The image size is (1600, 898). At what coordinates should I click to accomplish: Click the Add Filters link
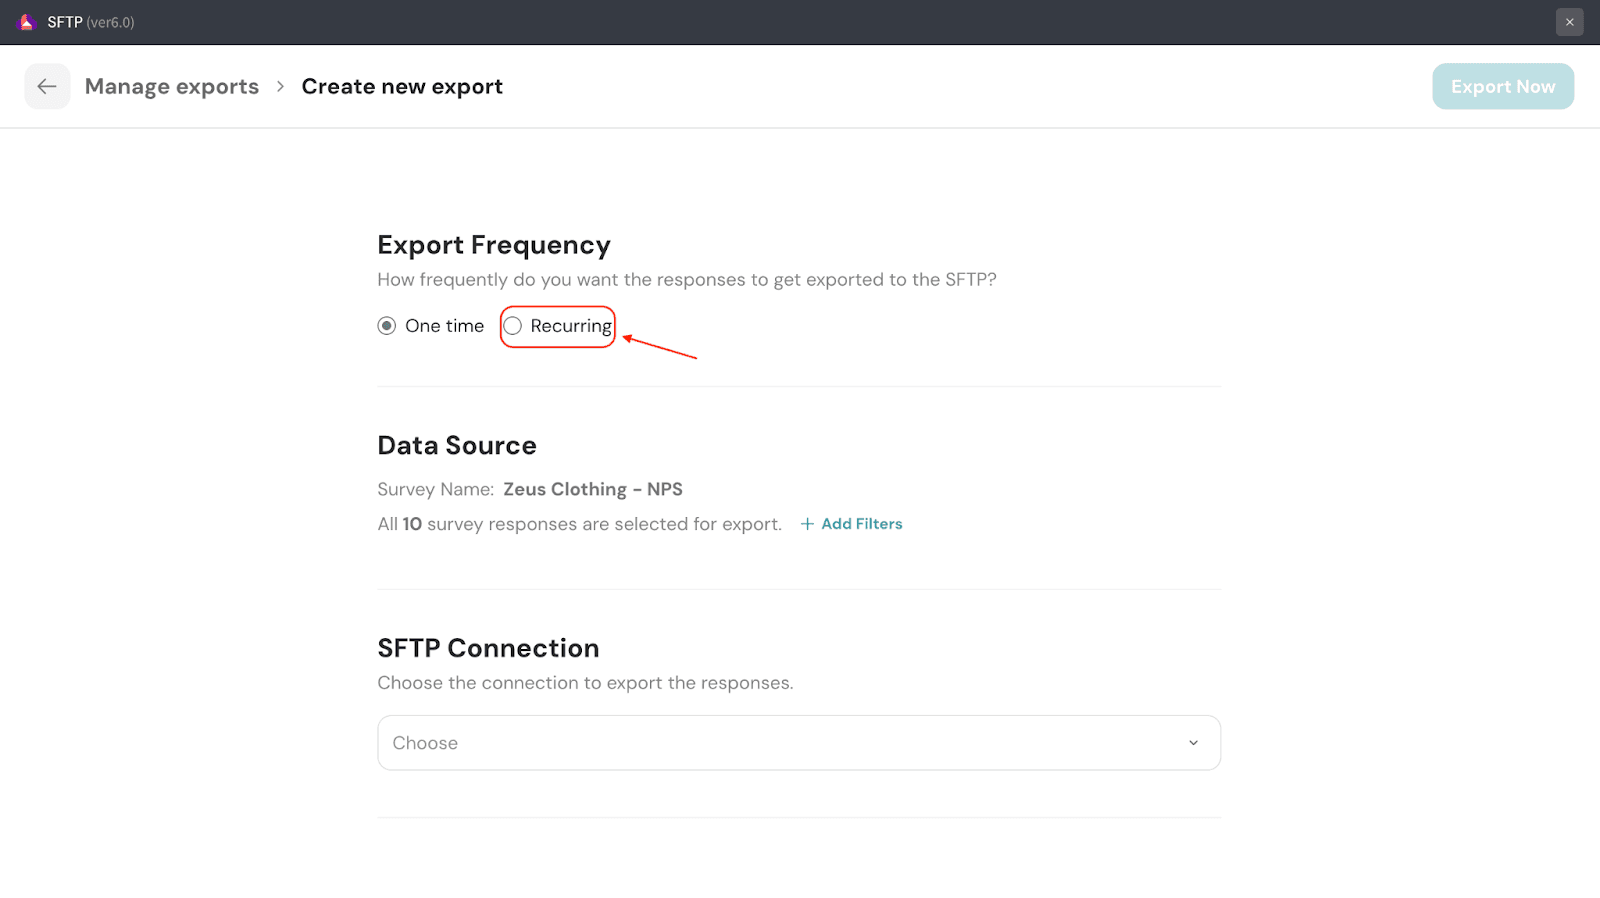[861, 524]
